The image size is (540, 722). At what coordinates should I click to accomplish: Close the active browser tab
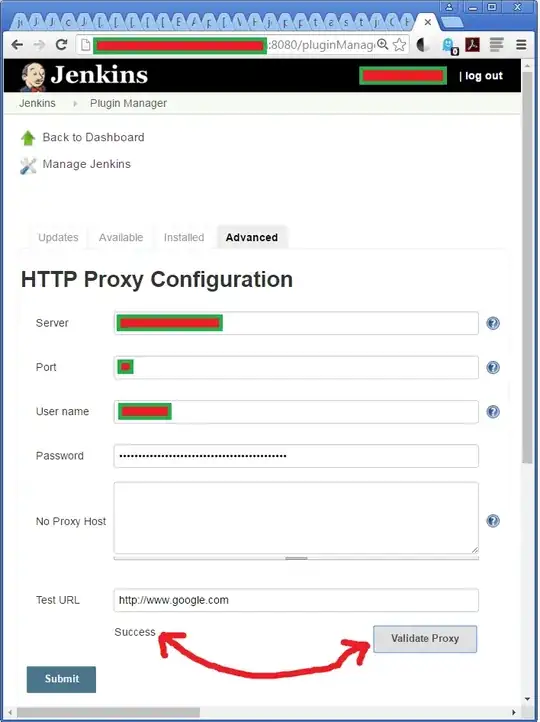428,22
